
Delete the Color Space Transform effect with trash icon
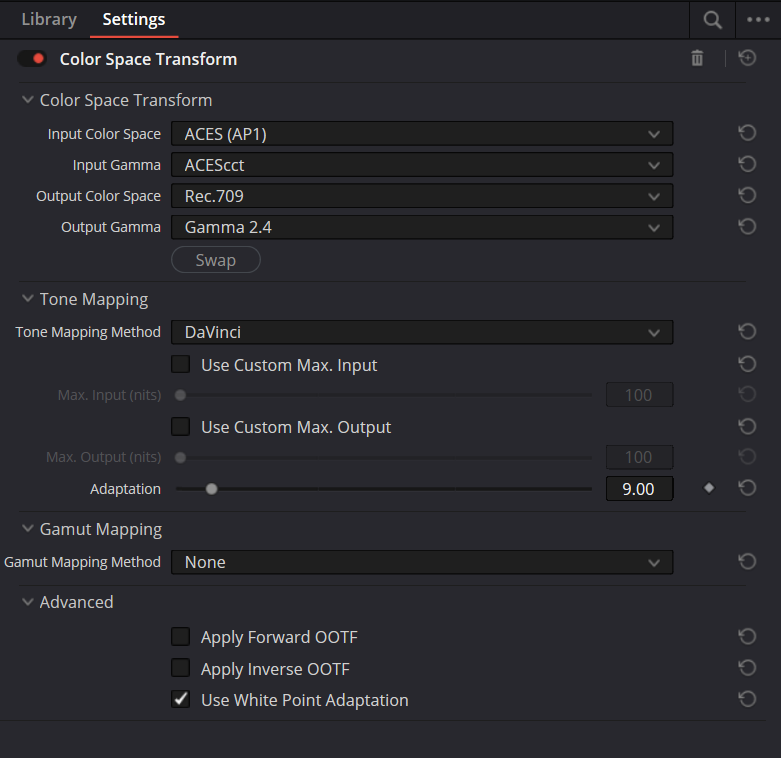(697, 58)
